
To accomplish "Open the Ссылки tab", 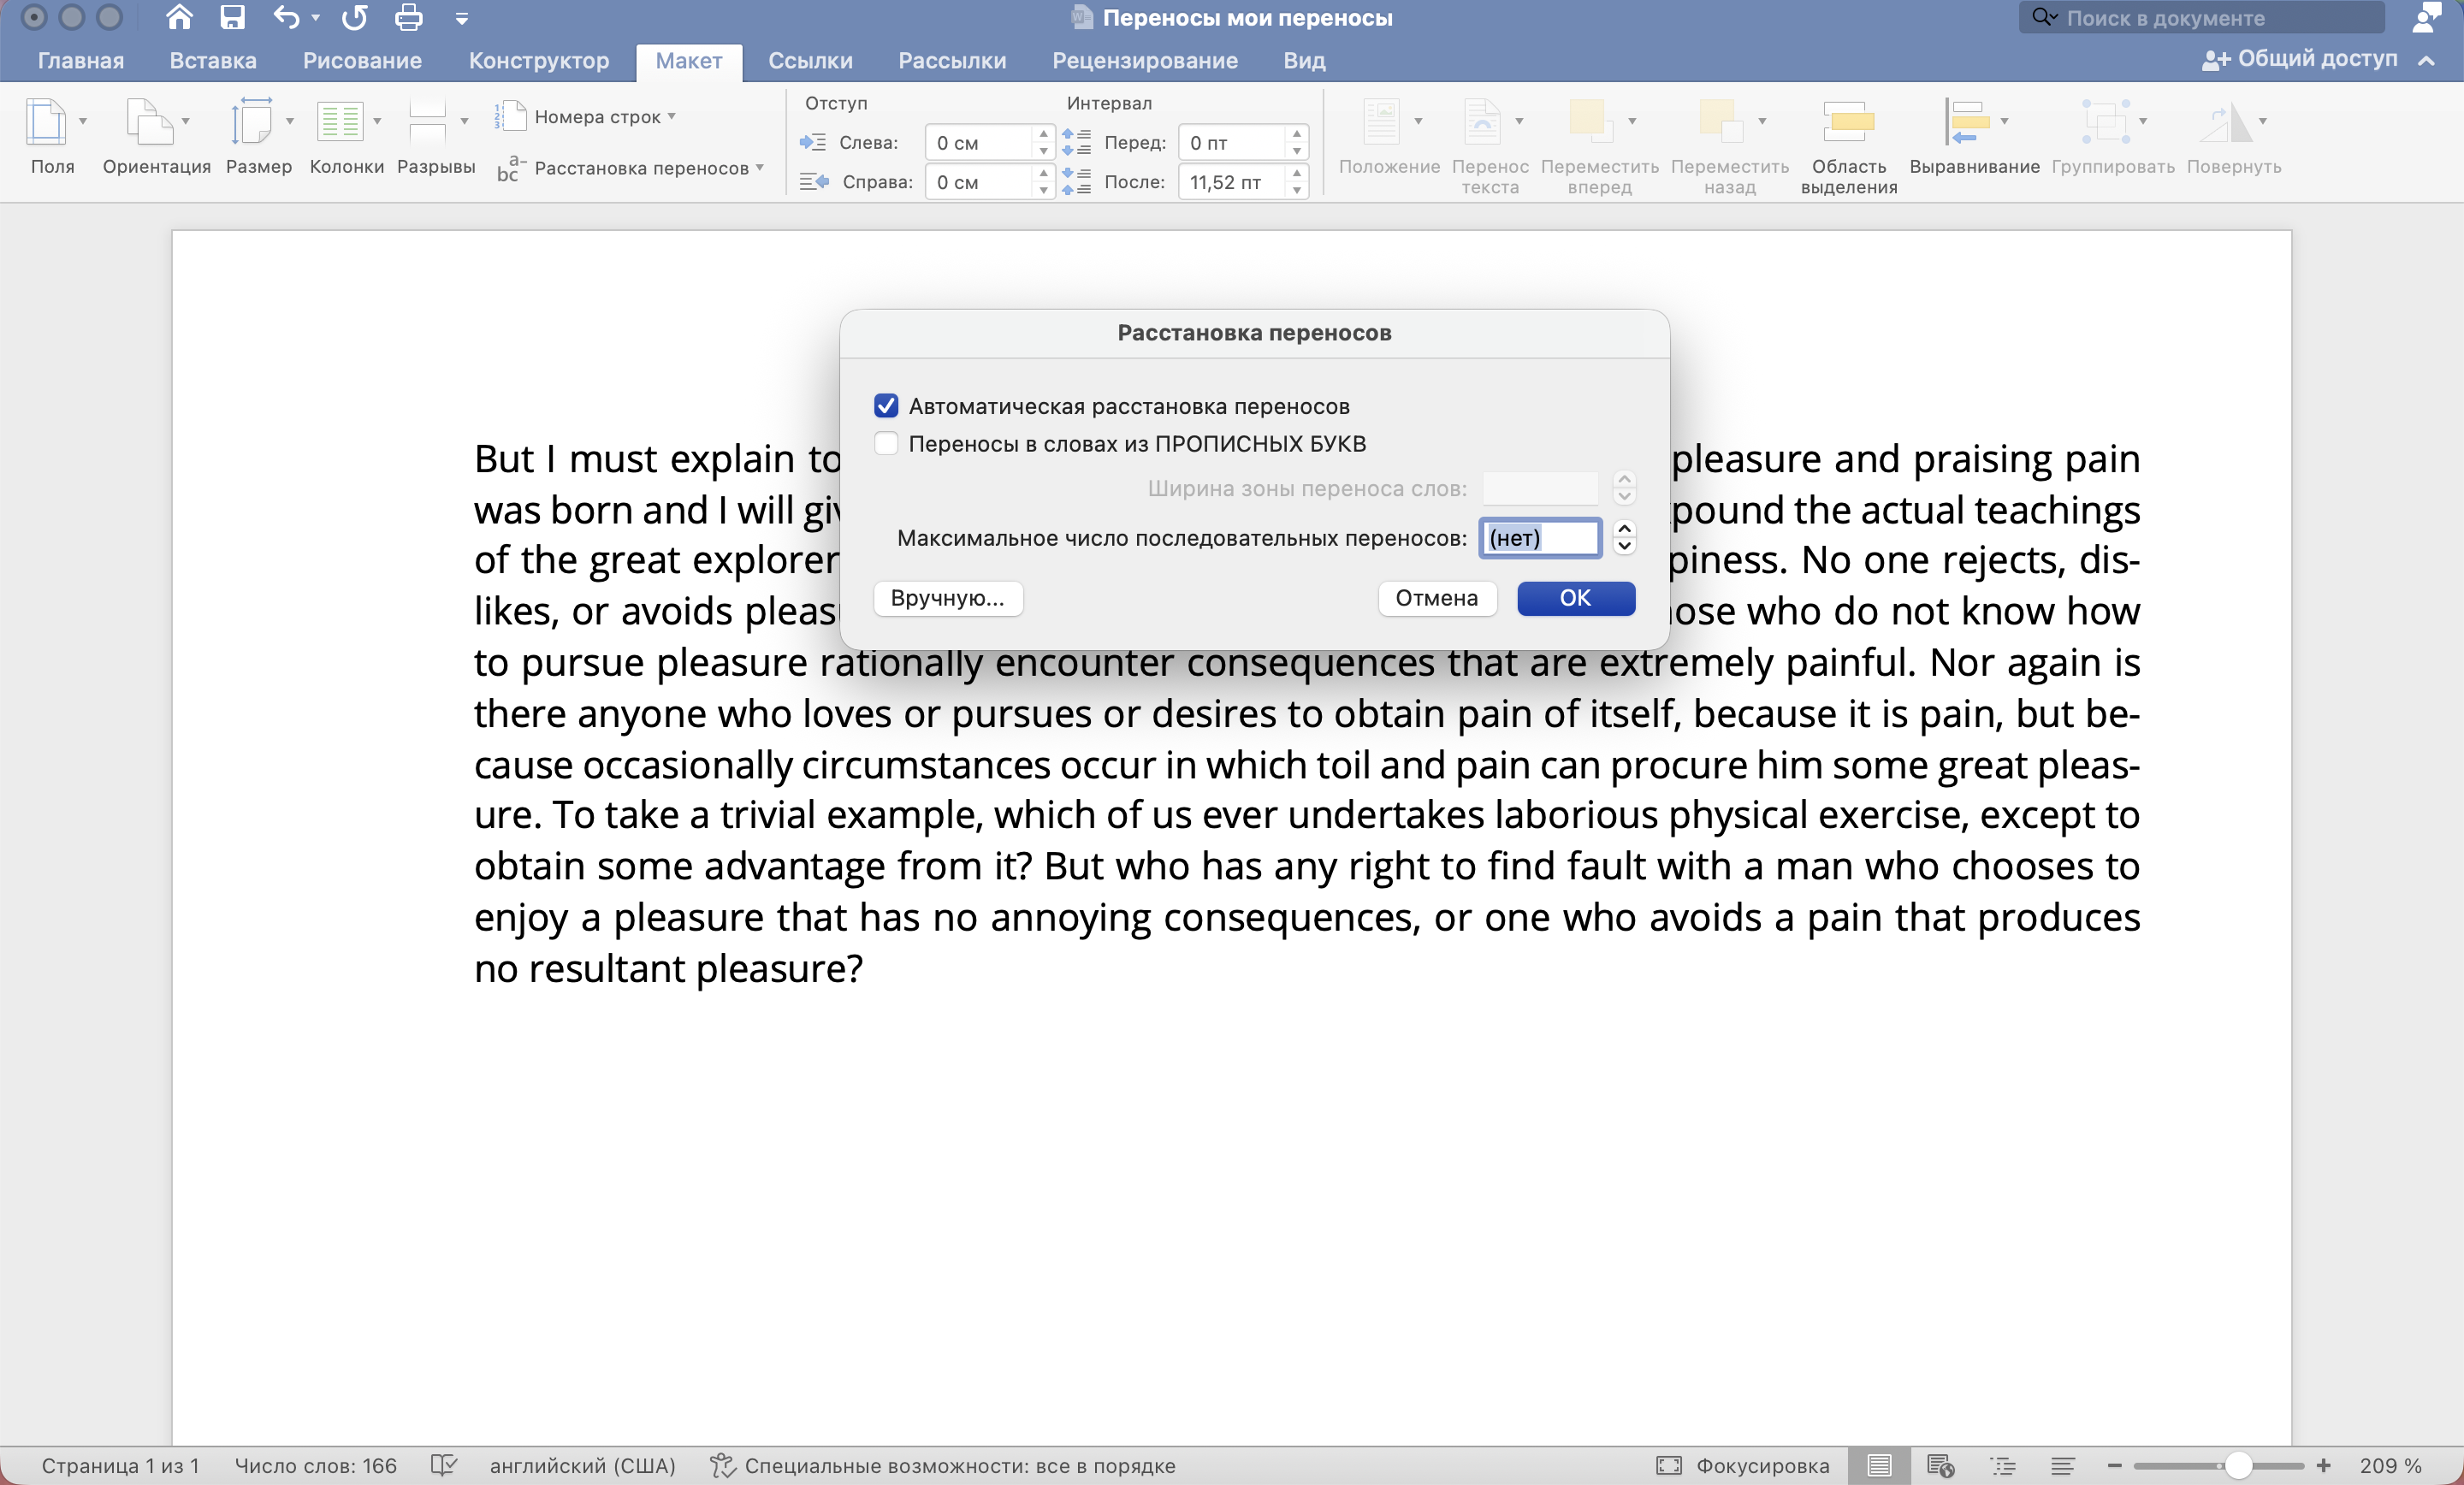I will click(x=810, y=60).
